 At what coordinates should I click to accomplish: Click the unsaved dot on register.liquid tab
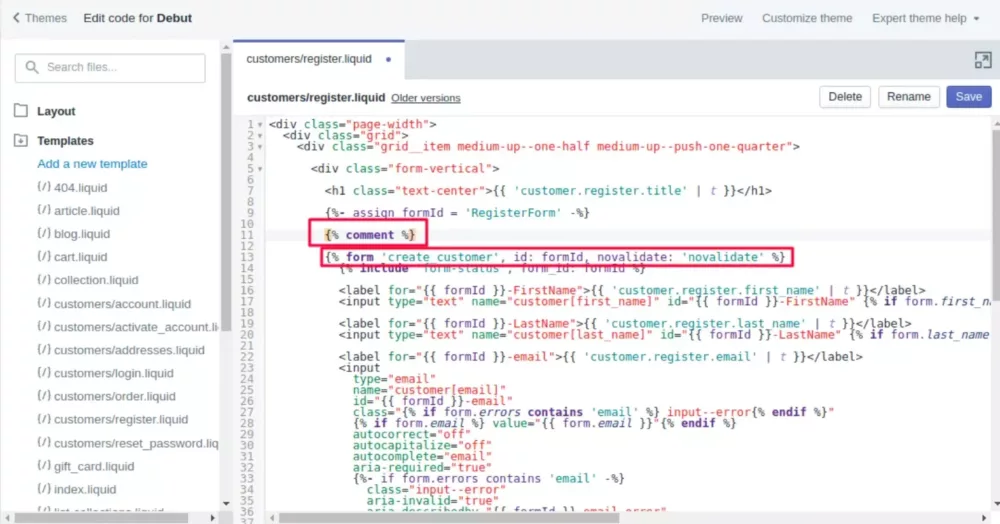388,59
